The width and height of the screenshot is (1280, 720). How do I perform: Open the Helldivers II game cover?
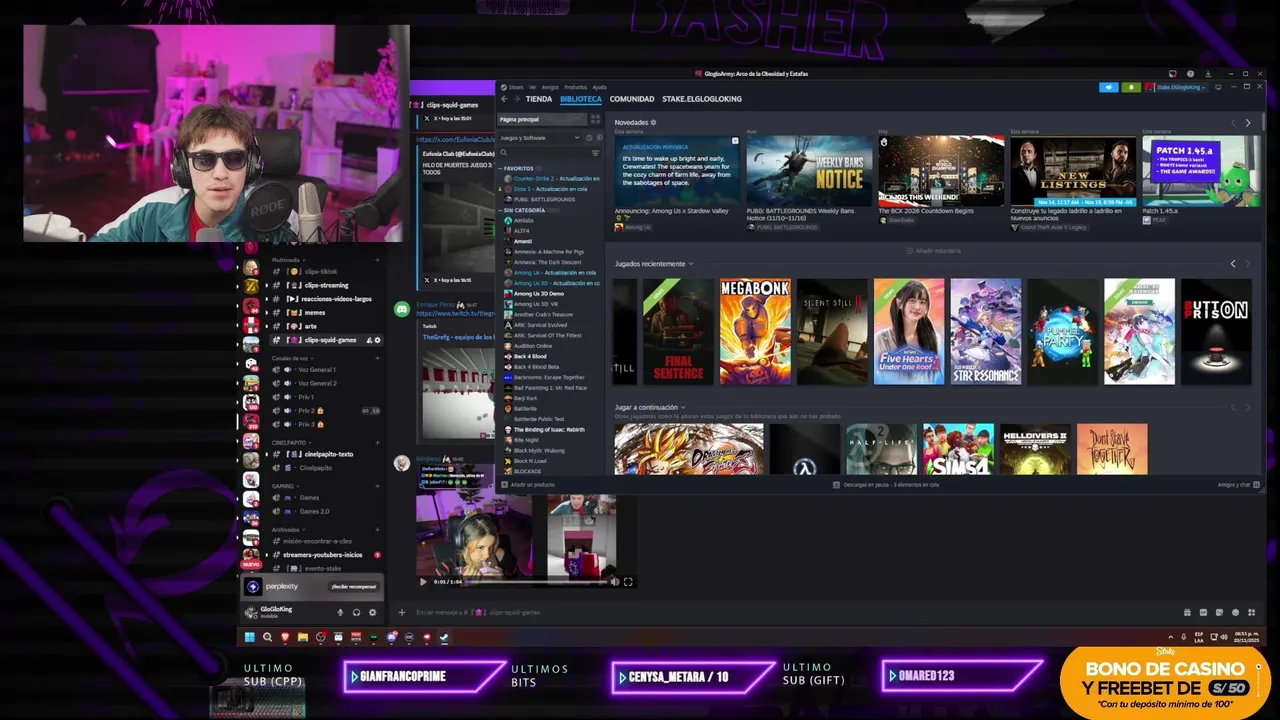tap(1035, 449)
